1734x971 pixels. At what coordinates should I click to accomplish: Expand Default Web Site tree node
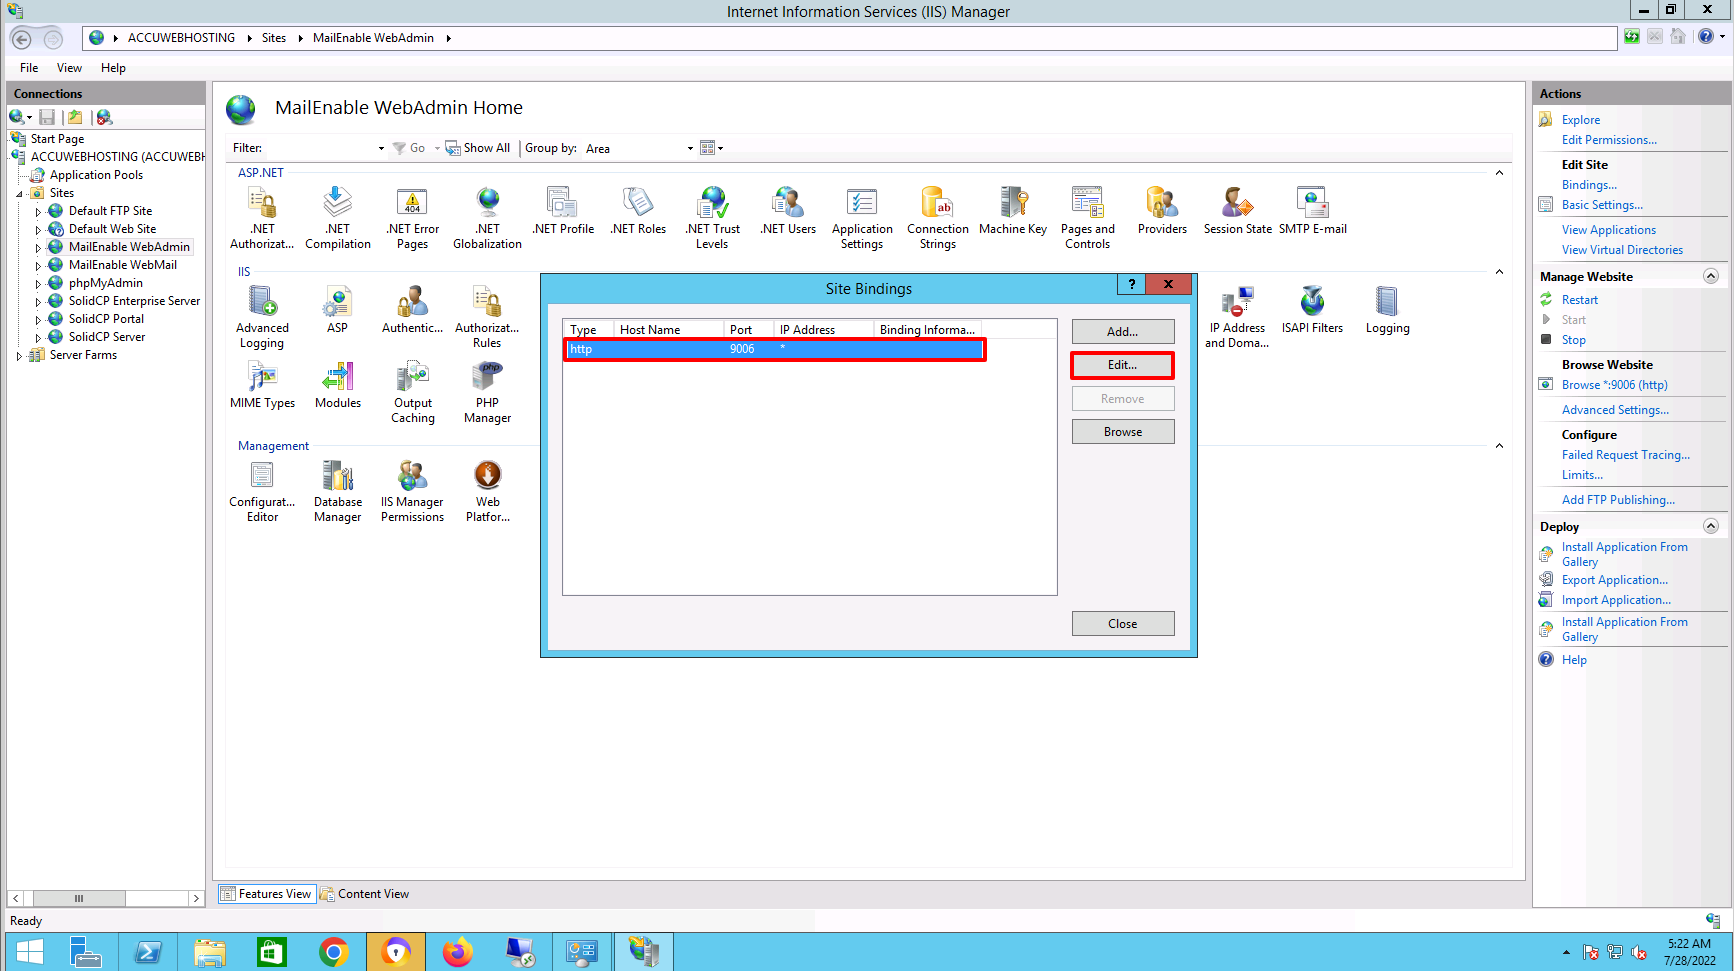click(38, 230)
